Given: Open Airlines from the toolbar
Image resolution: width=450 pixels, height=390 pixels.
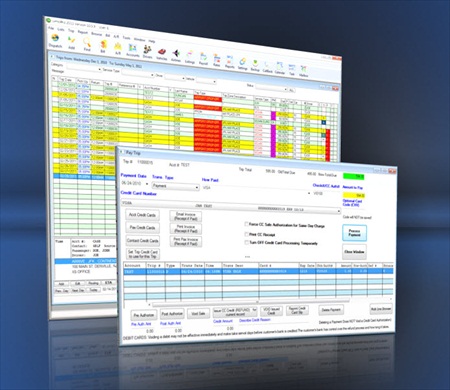Looking at the screenshot, I should tap(176, 55).
